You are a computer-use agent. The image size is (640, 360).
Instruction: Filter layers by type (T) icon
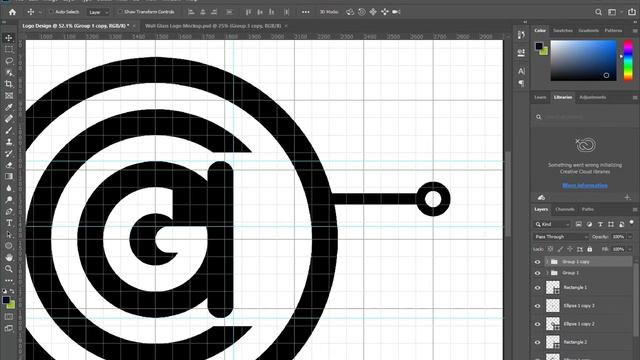[600, 224]
